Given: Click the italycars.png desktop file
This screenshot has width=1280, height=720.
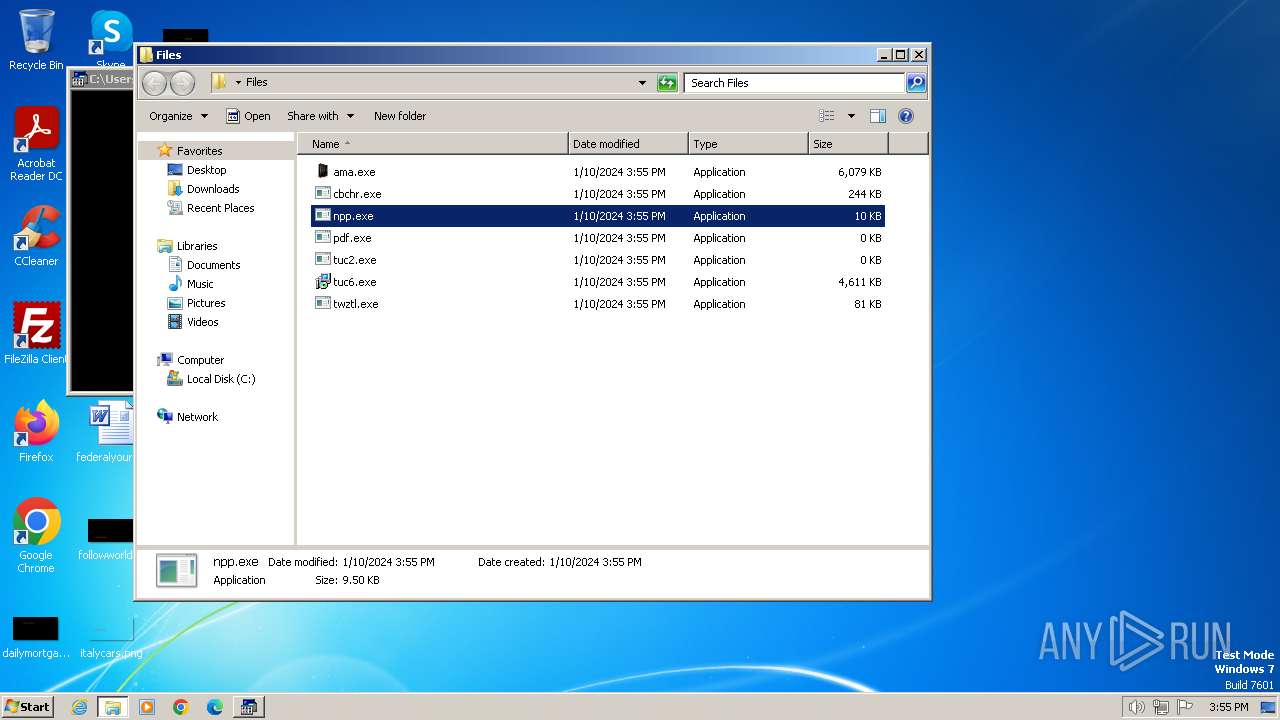Looking at the screenshot, I should 111,638.
